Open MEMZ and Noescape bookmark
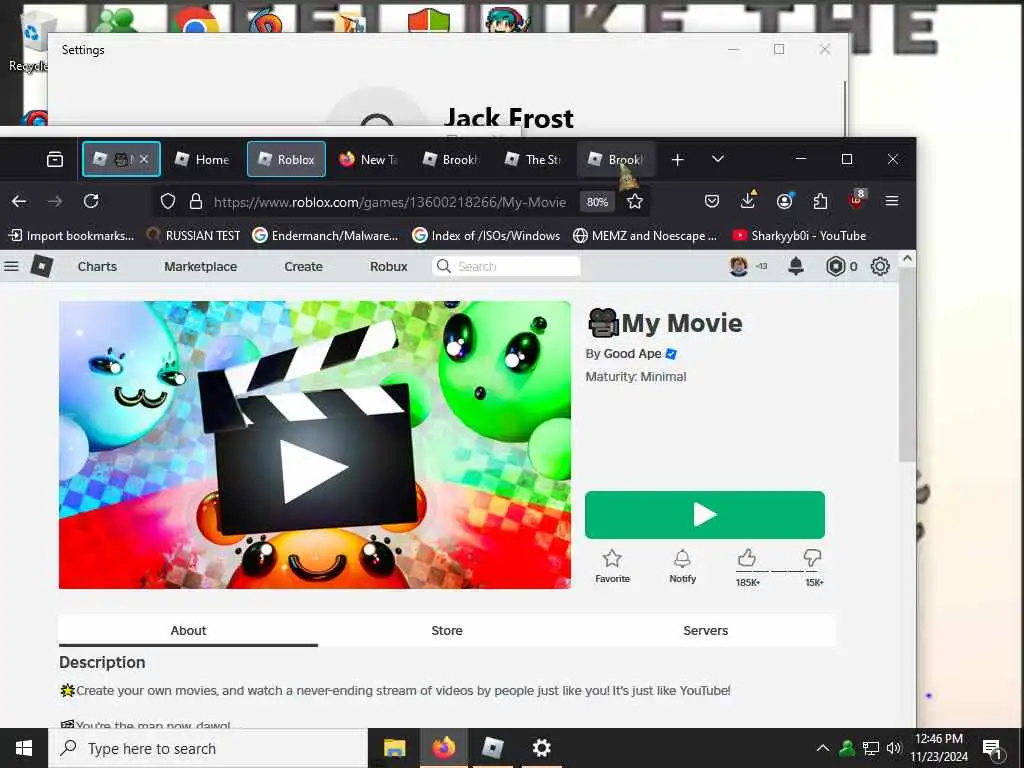1024x768 pixels. (x=645, y=236)
